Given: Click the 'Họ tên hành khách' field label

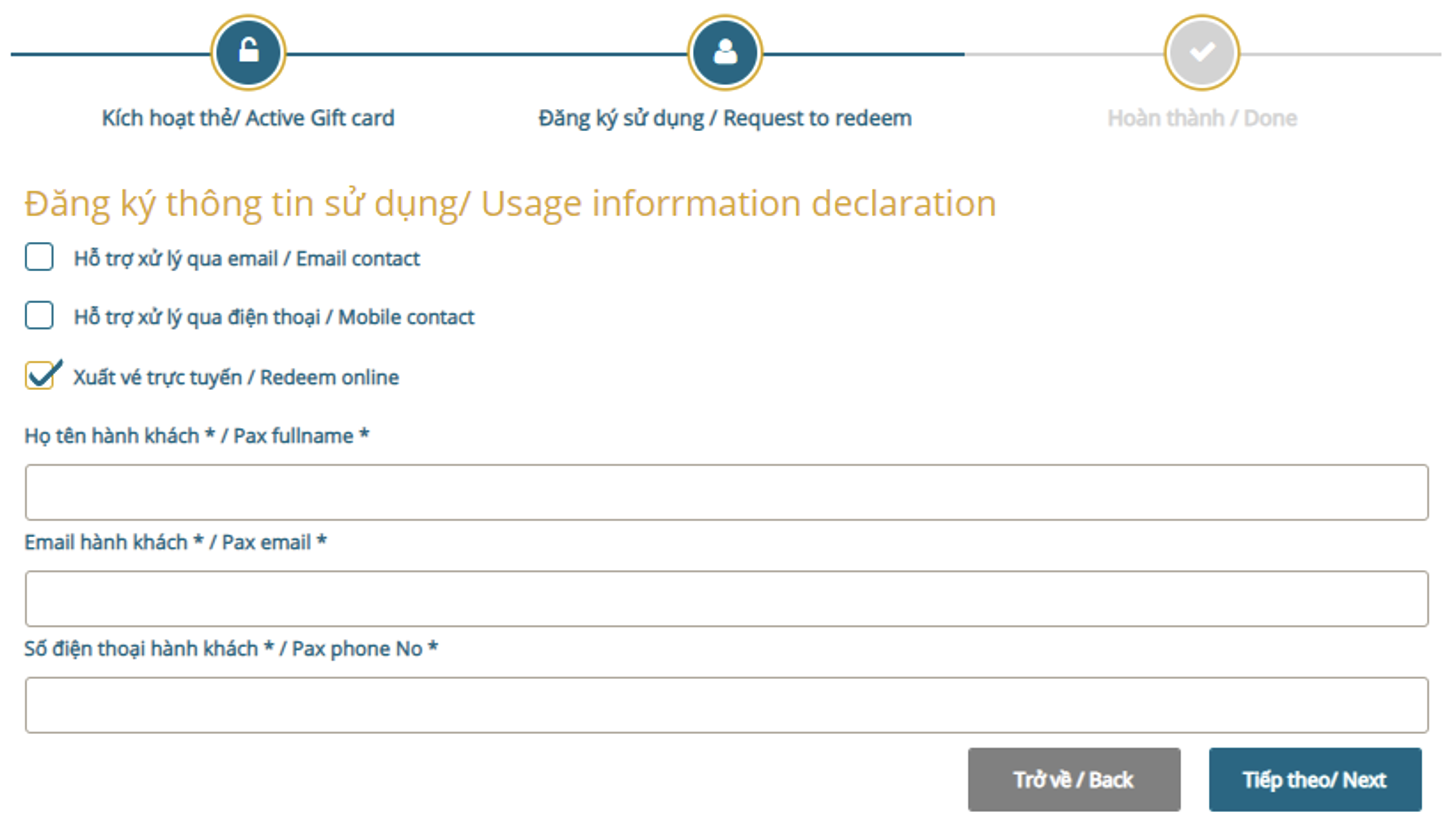Looking at the screenshot, I should (111, 436).
